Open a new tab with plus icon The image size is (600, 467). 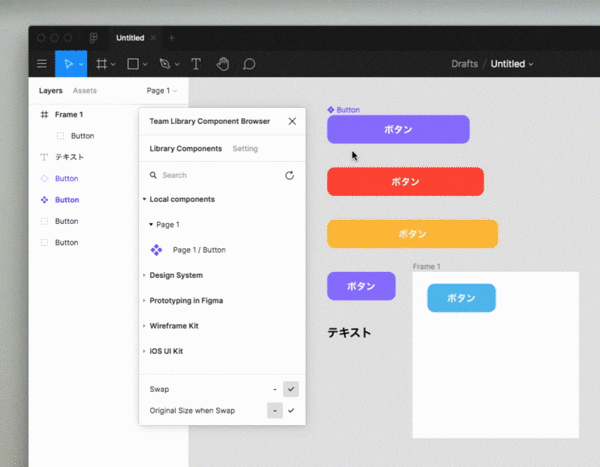(x=172, y=38)
